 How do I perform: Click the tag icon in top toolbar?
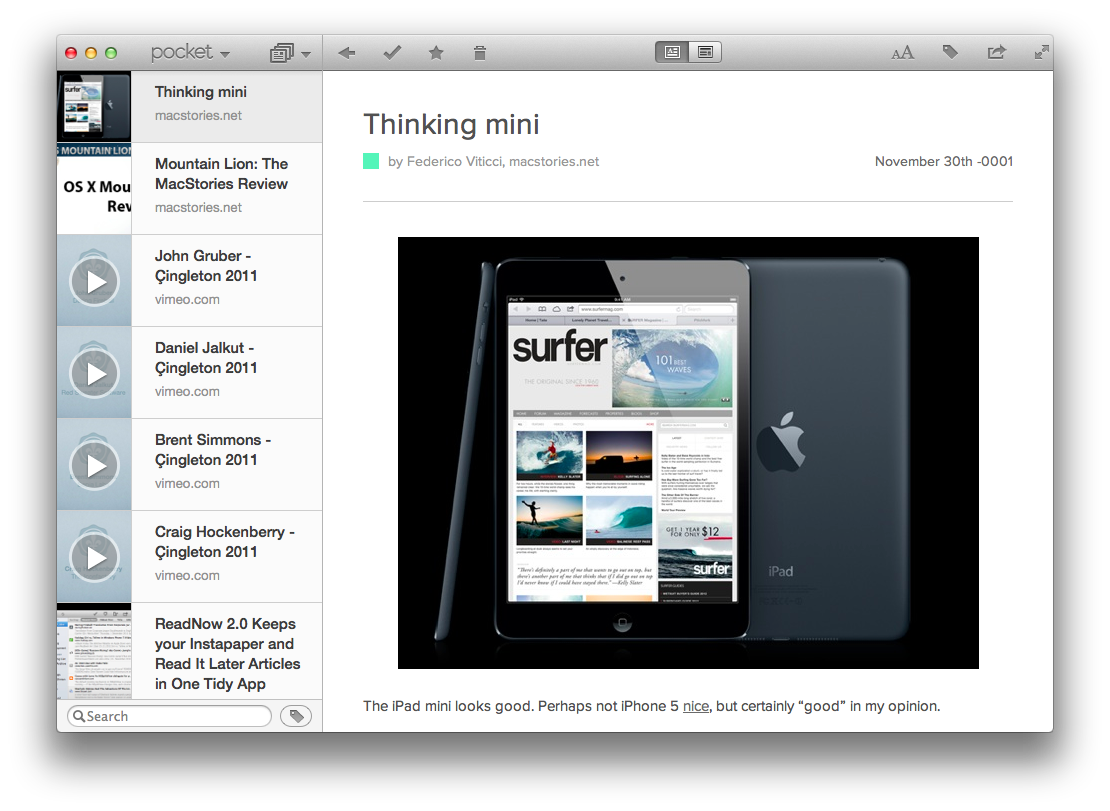(950, 53)
